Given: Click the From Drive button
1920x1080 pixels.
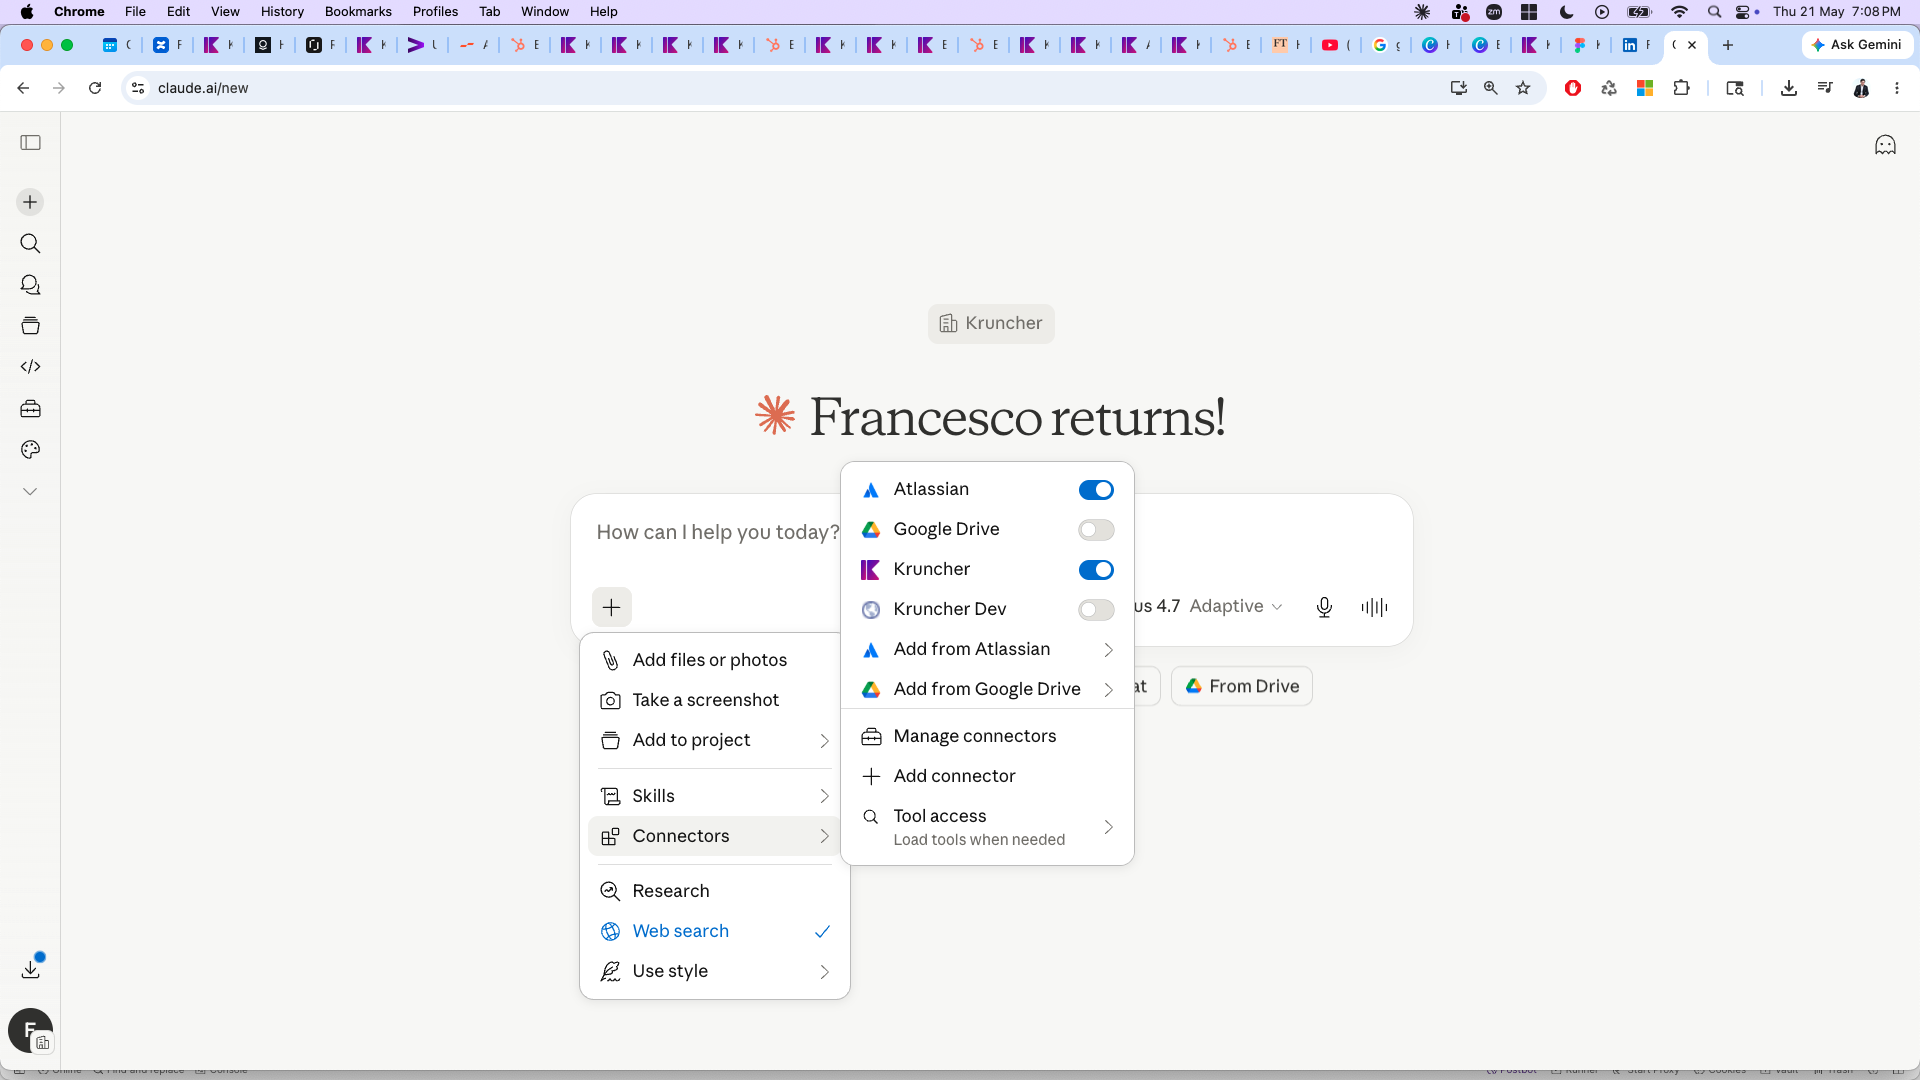Looking at the screenshot, I should click(x=1242, y=687).
